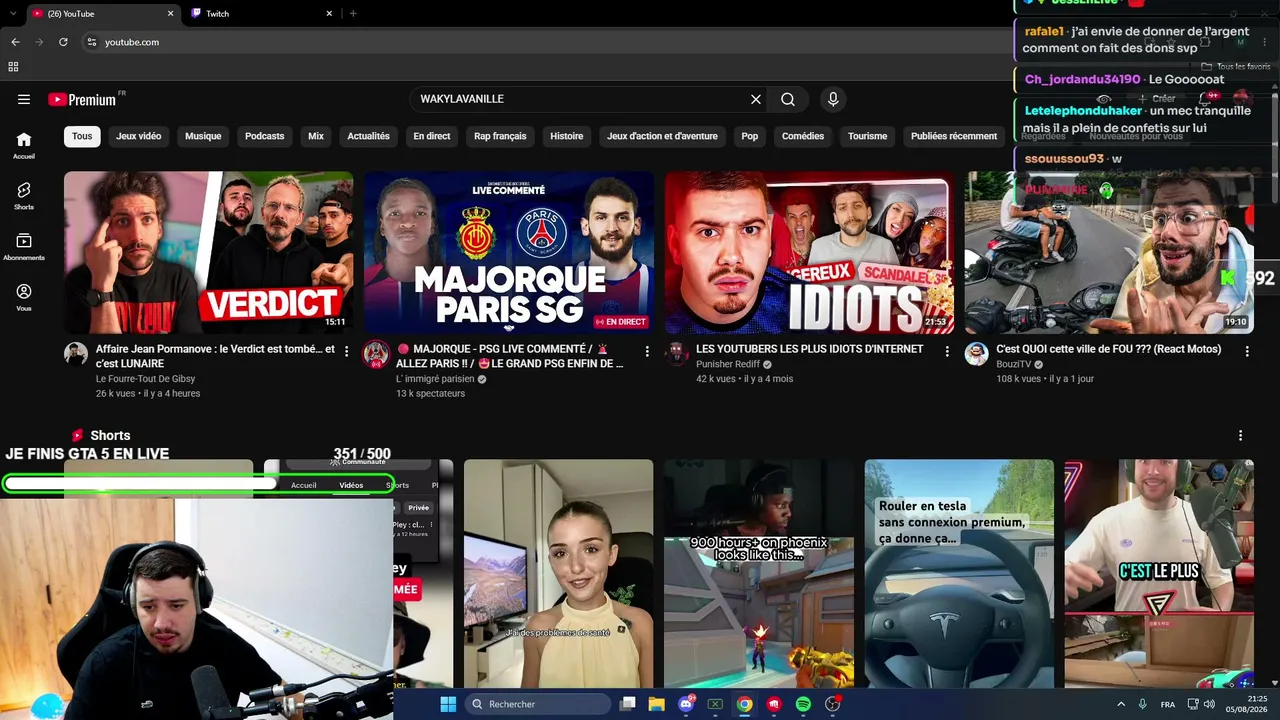Open the browser apps grid shortcut

[13, 67]
